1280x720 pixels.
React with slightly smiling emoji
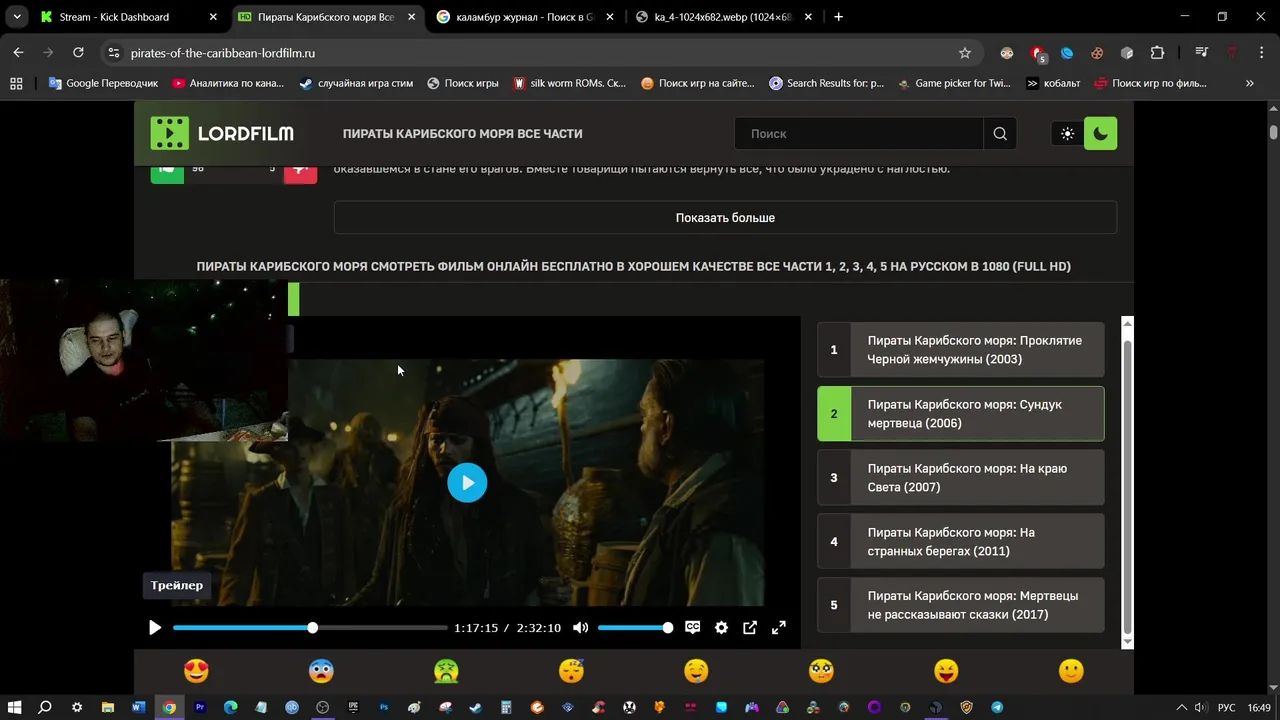pos(1071,671)
